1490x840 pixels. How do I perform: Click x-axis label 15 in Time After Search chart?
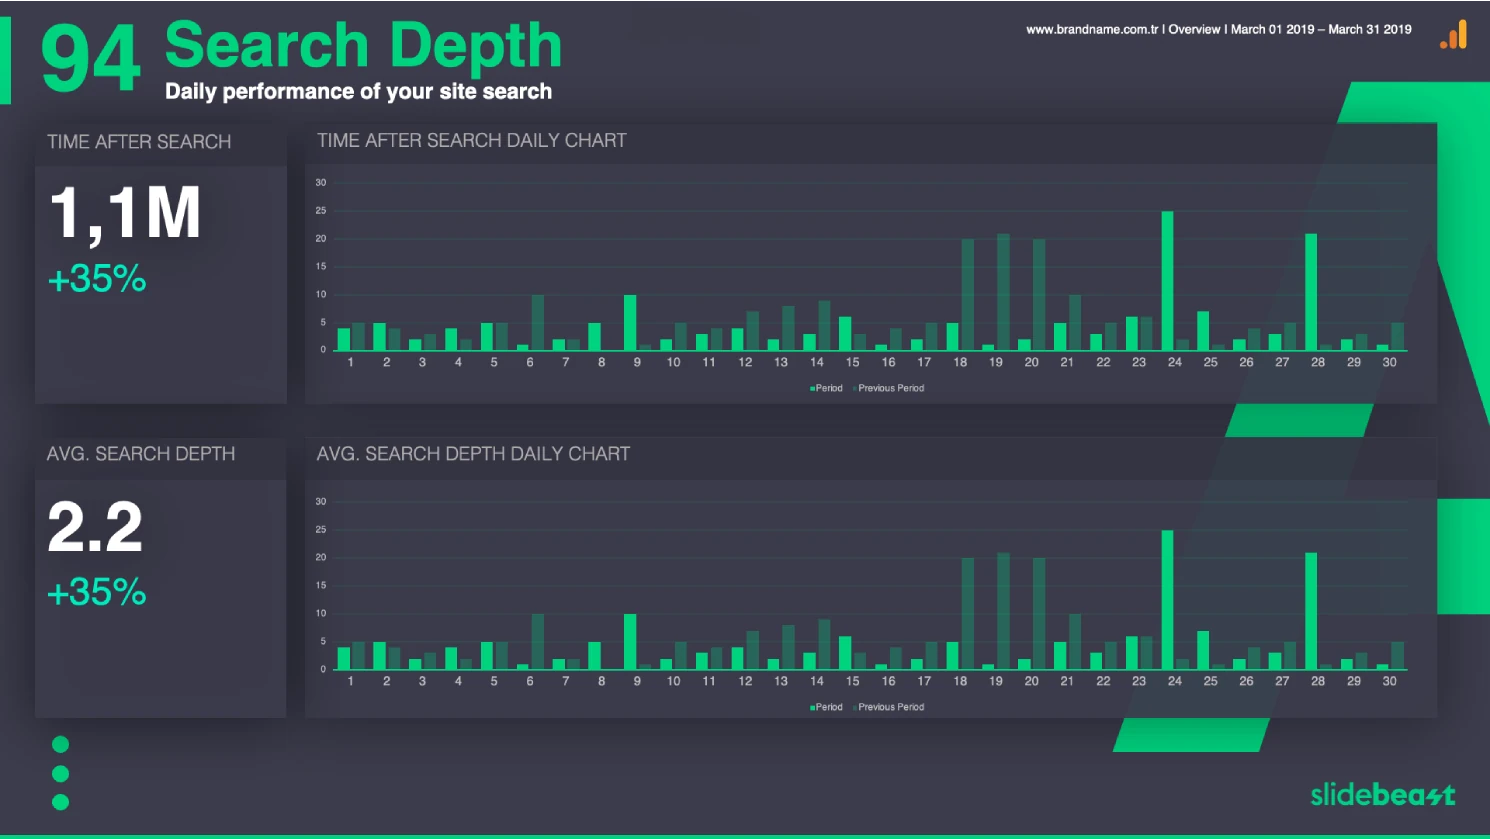852,362
